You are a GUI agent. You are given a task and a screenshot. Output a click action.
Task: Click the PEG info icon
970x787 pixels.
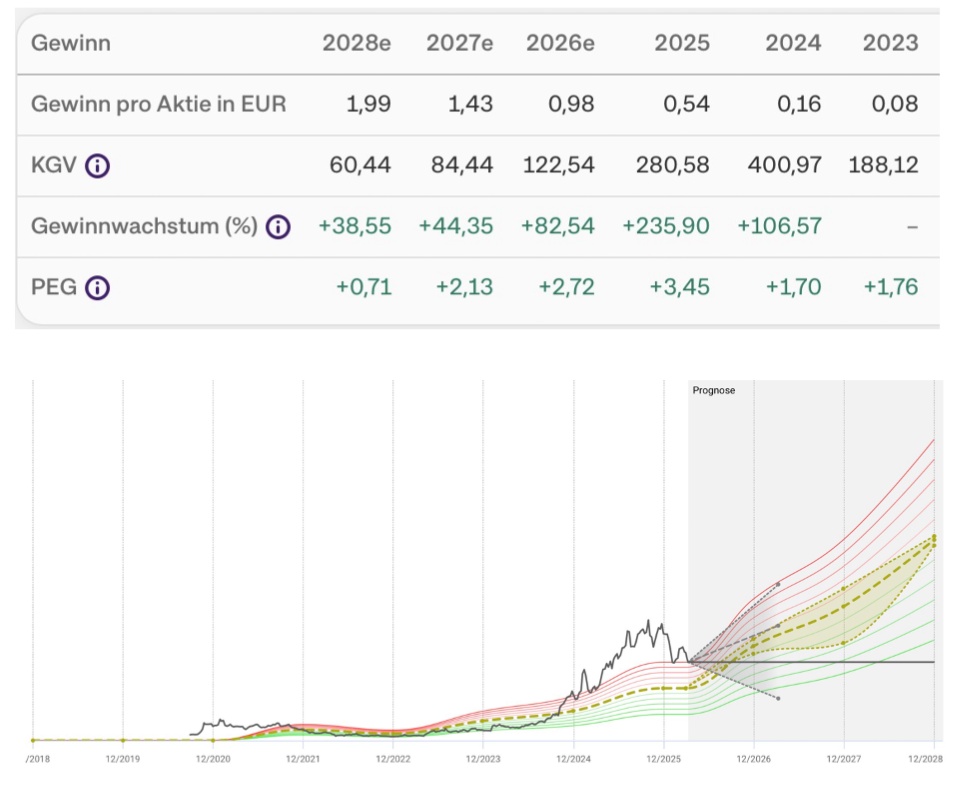[x=97, y=288]
